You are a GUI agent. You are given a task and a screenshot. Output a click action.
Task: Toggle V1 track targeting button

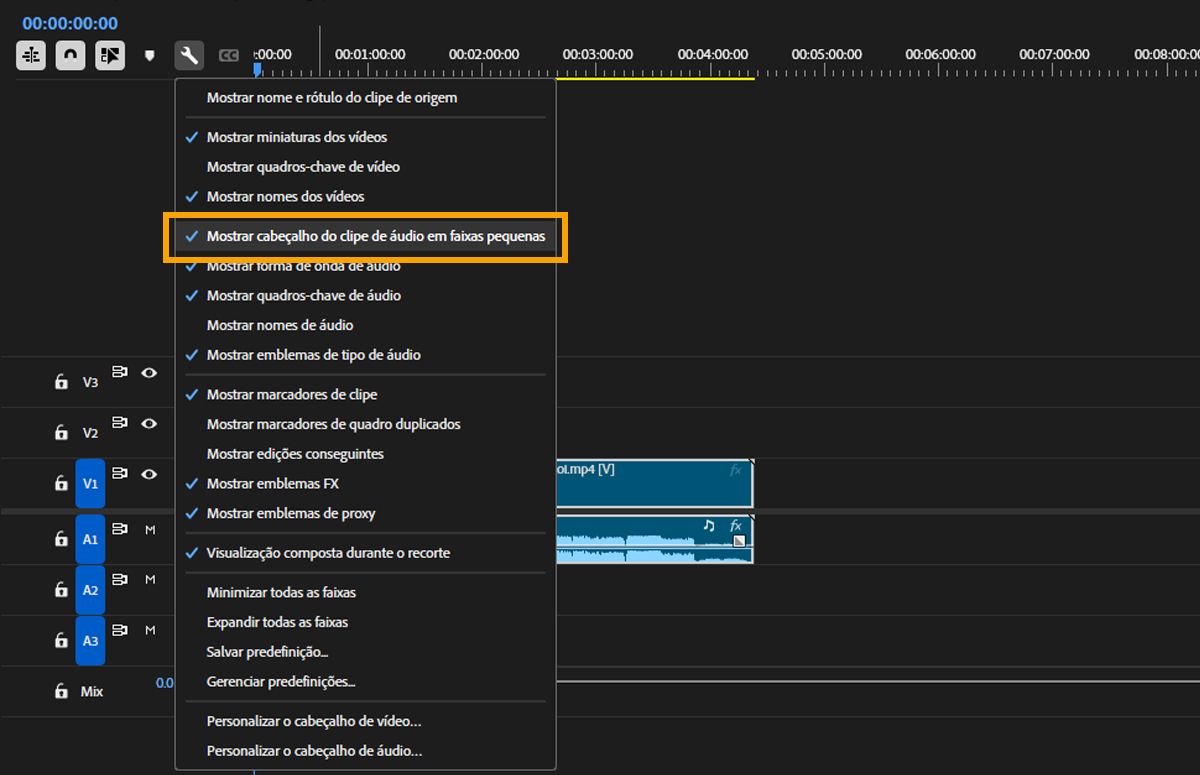(90, 483)
